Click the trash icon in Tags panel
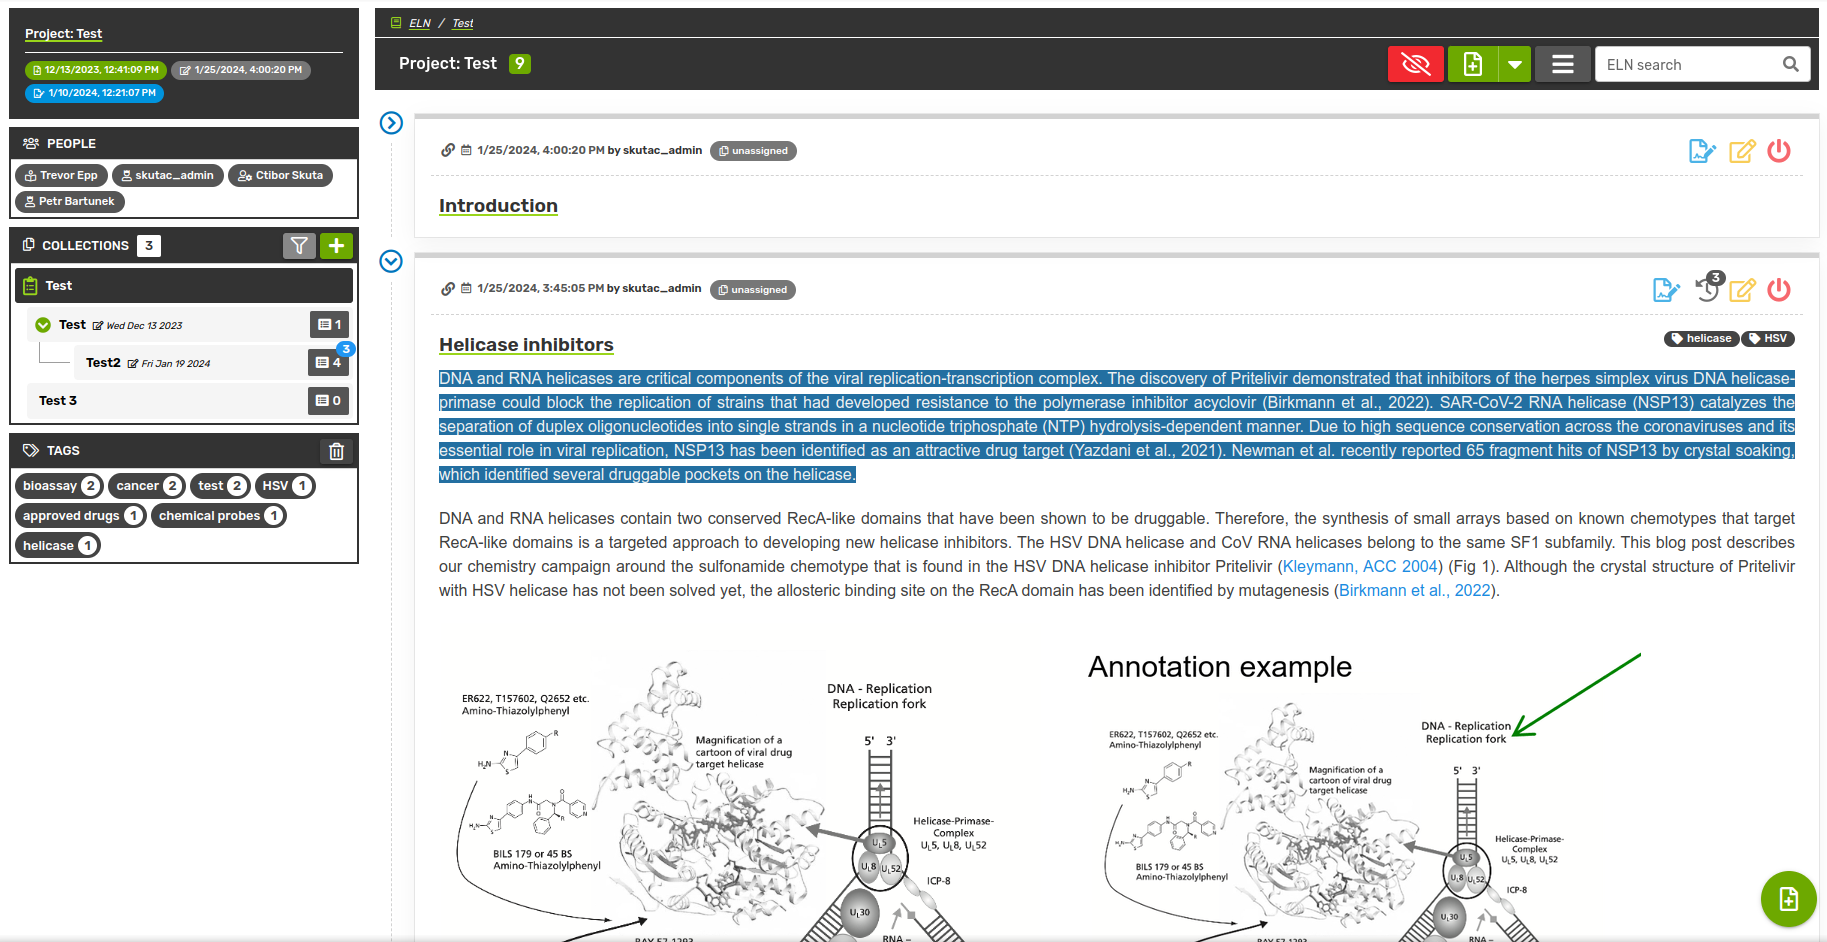Screen dimensions: 1827x942 tap(336, 451)
